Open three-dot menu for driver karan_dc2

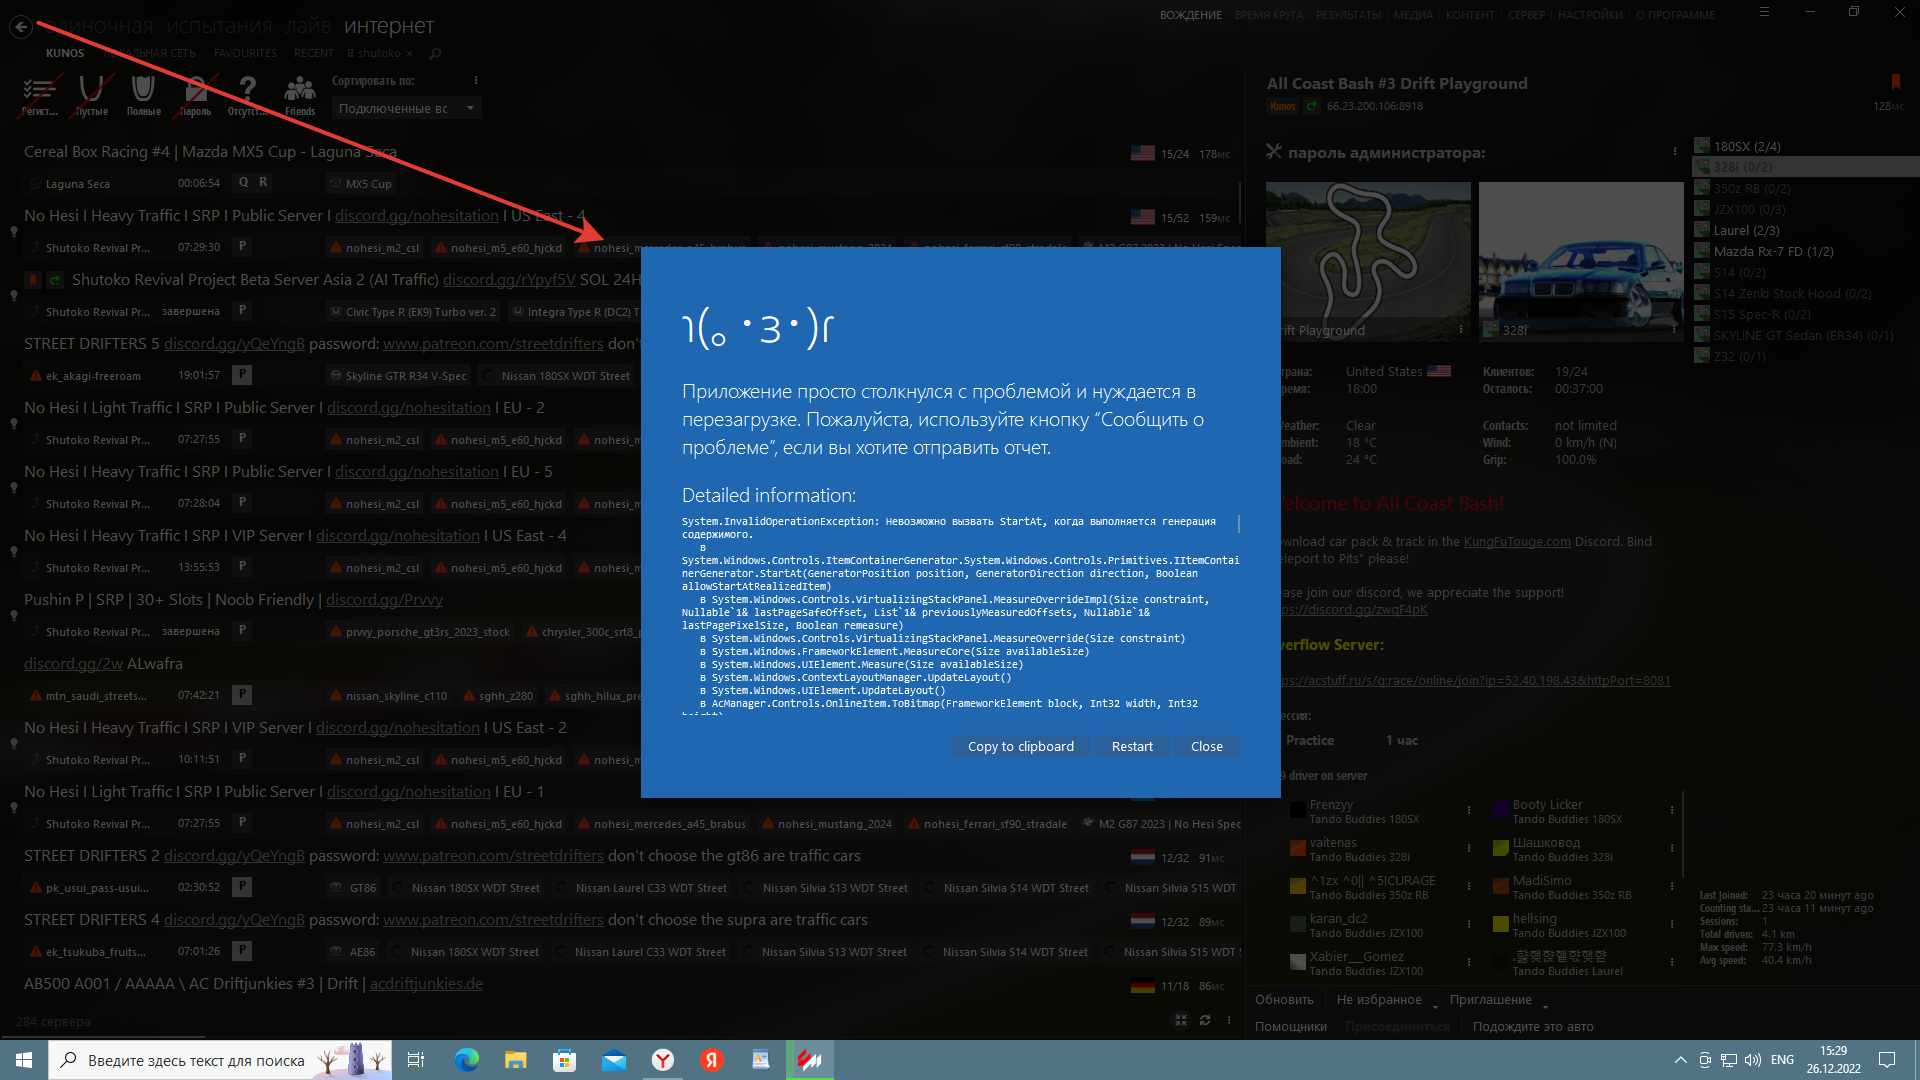pyautogui.click(x=1469, y=925)
